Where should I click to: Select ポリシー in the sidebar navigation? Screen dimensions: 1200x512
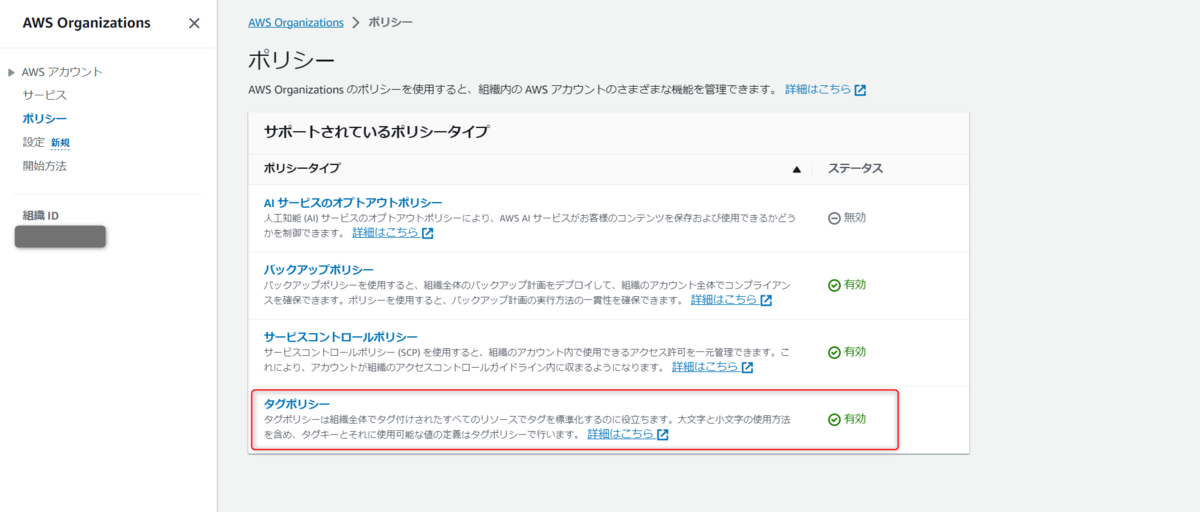44,119
